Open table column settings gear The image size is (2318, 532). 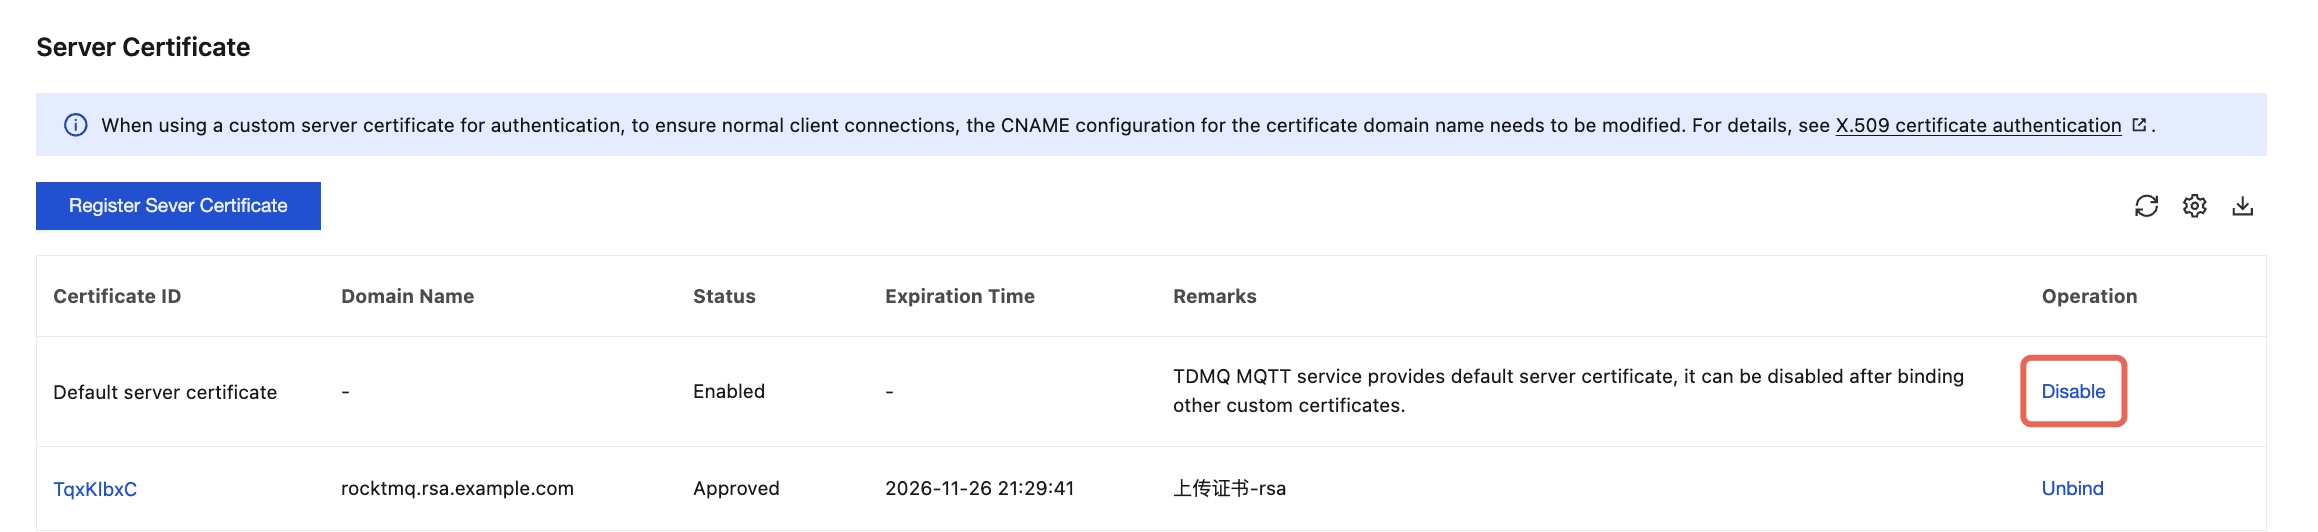(x=2194, y=206)
